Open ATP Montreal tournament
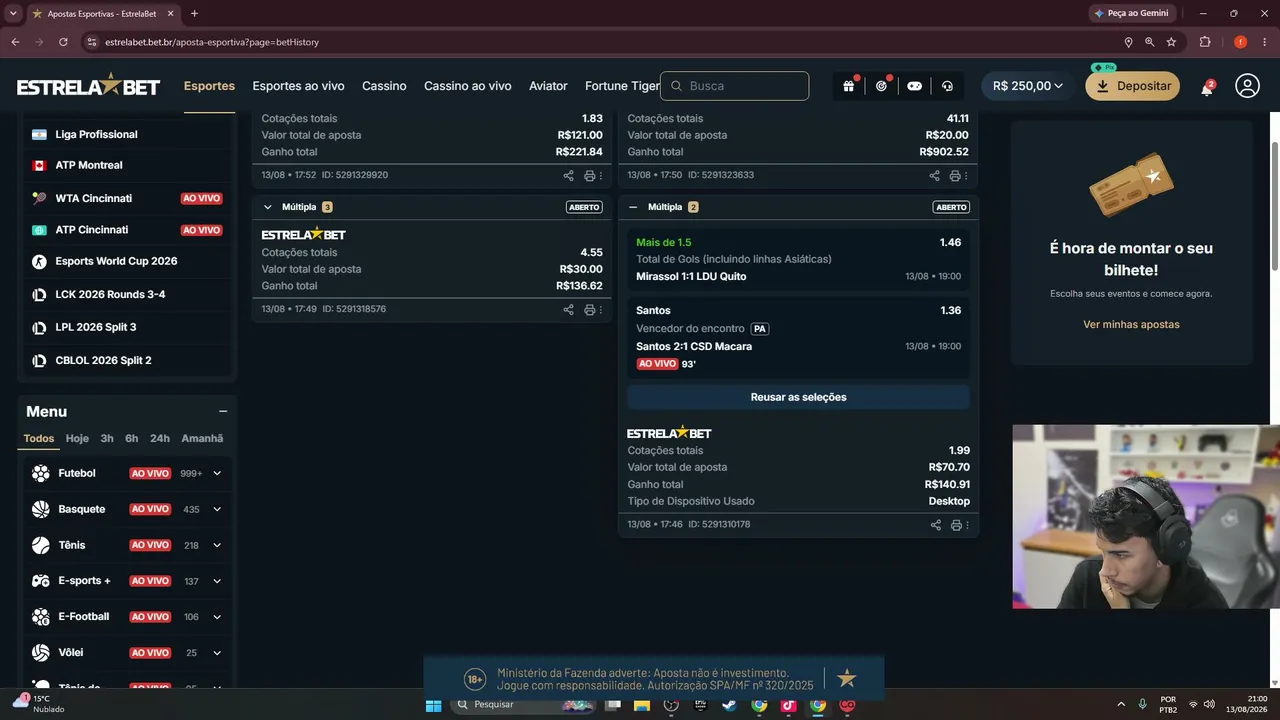The height and width of the screenshot is (720, 1280). coord(89,165)
